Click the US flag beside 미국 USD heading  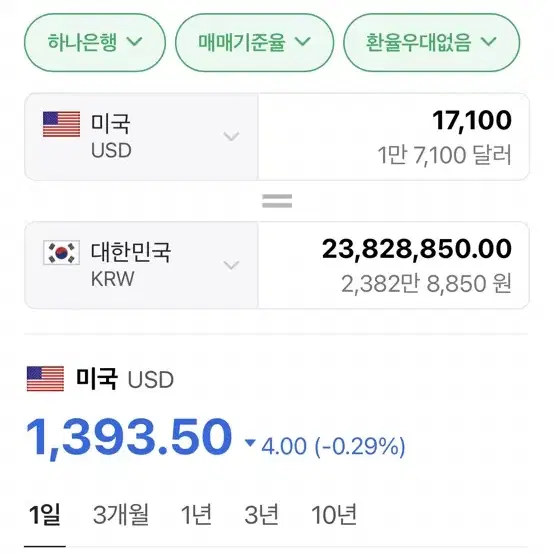(x=46, y=379)
